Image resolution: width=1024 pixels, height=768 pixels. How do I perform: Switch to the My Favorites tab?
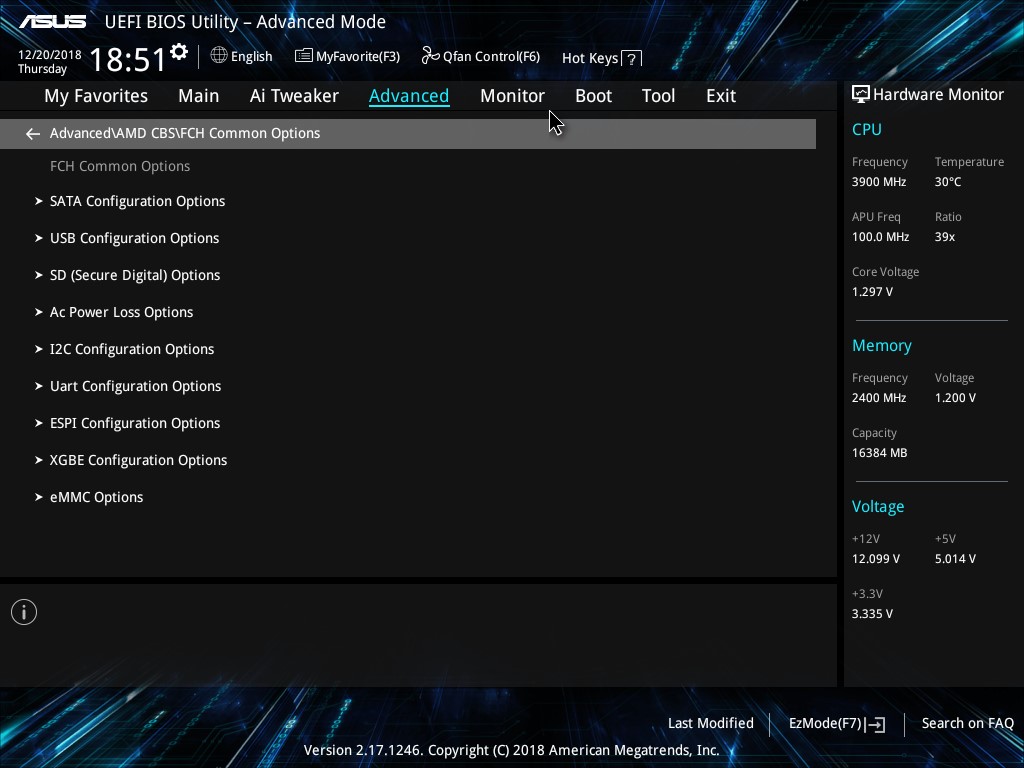(x=96, y=96)
